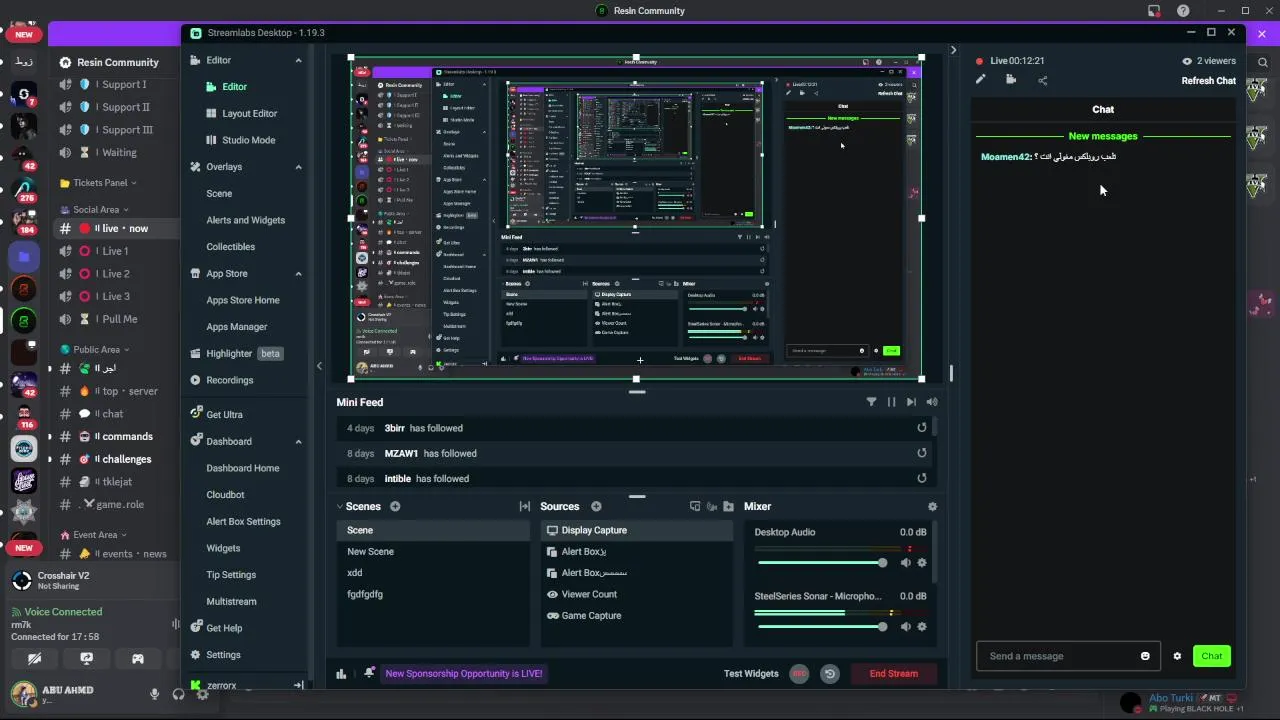Replay the MZAW1 follow alert

(922, 453)
